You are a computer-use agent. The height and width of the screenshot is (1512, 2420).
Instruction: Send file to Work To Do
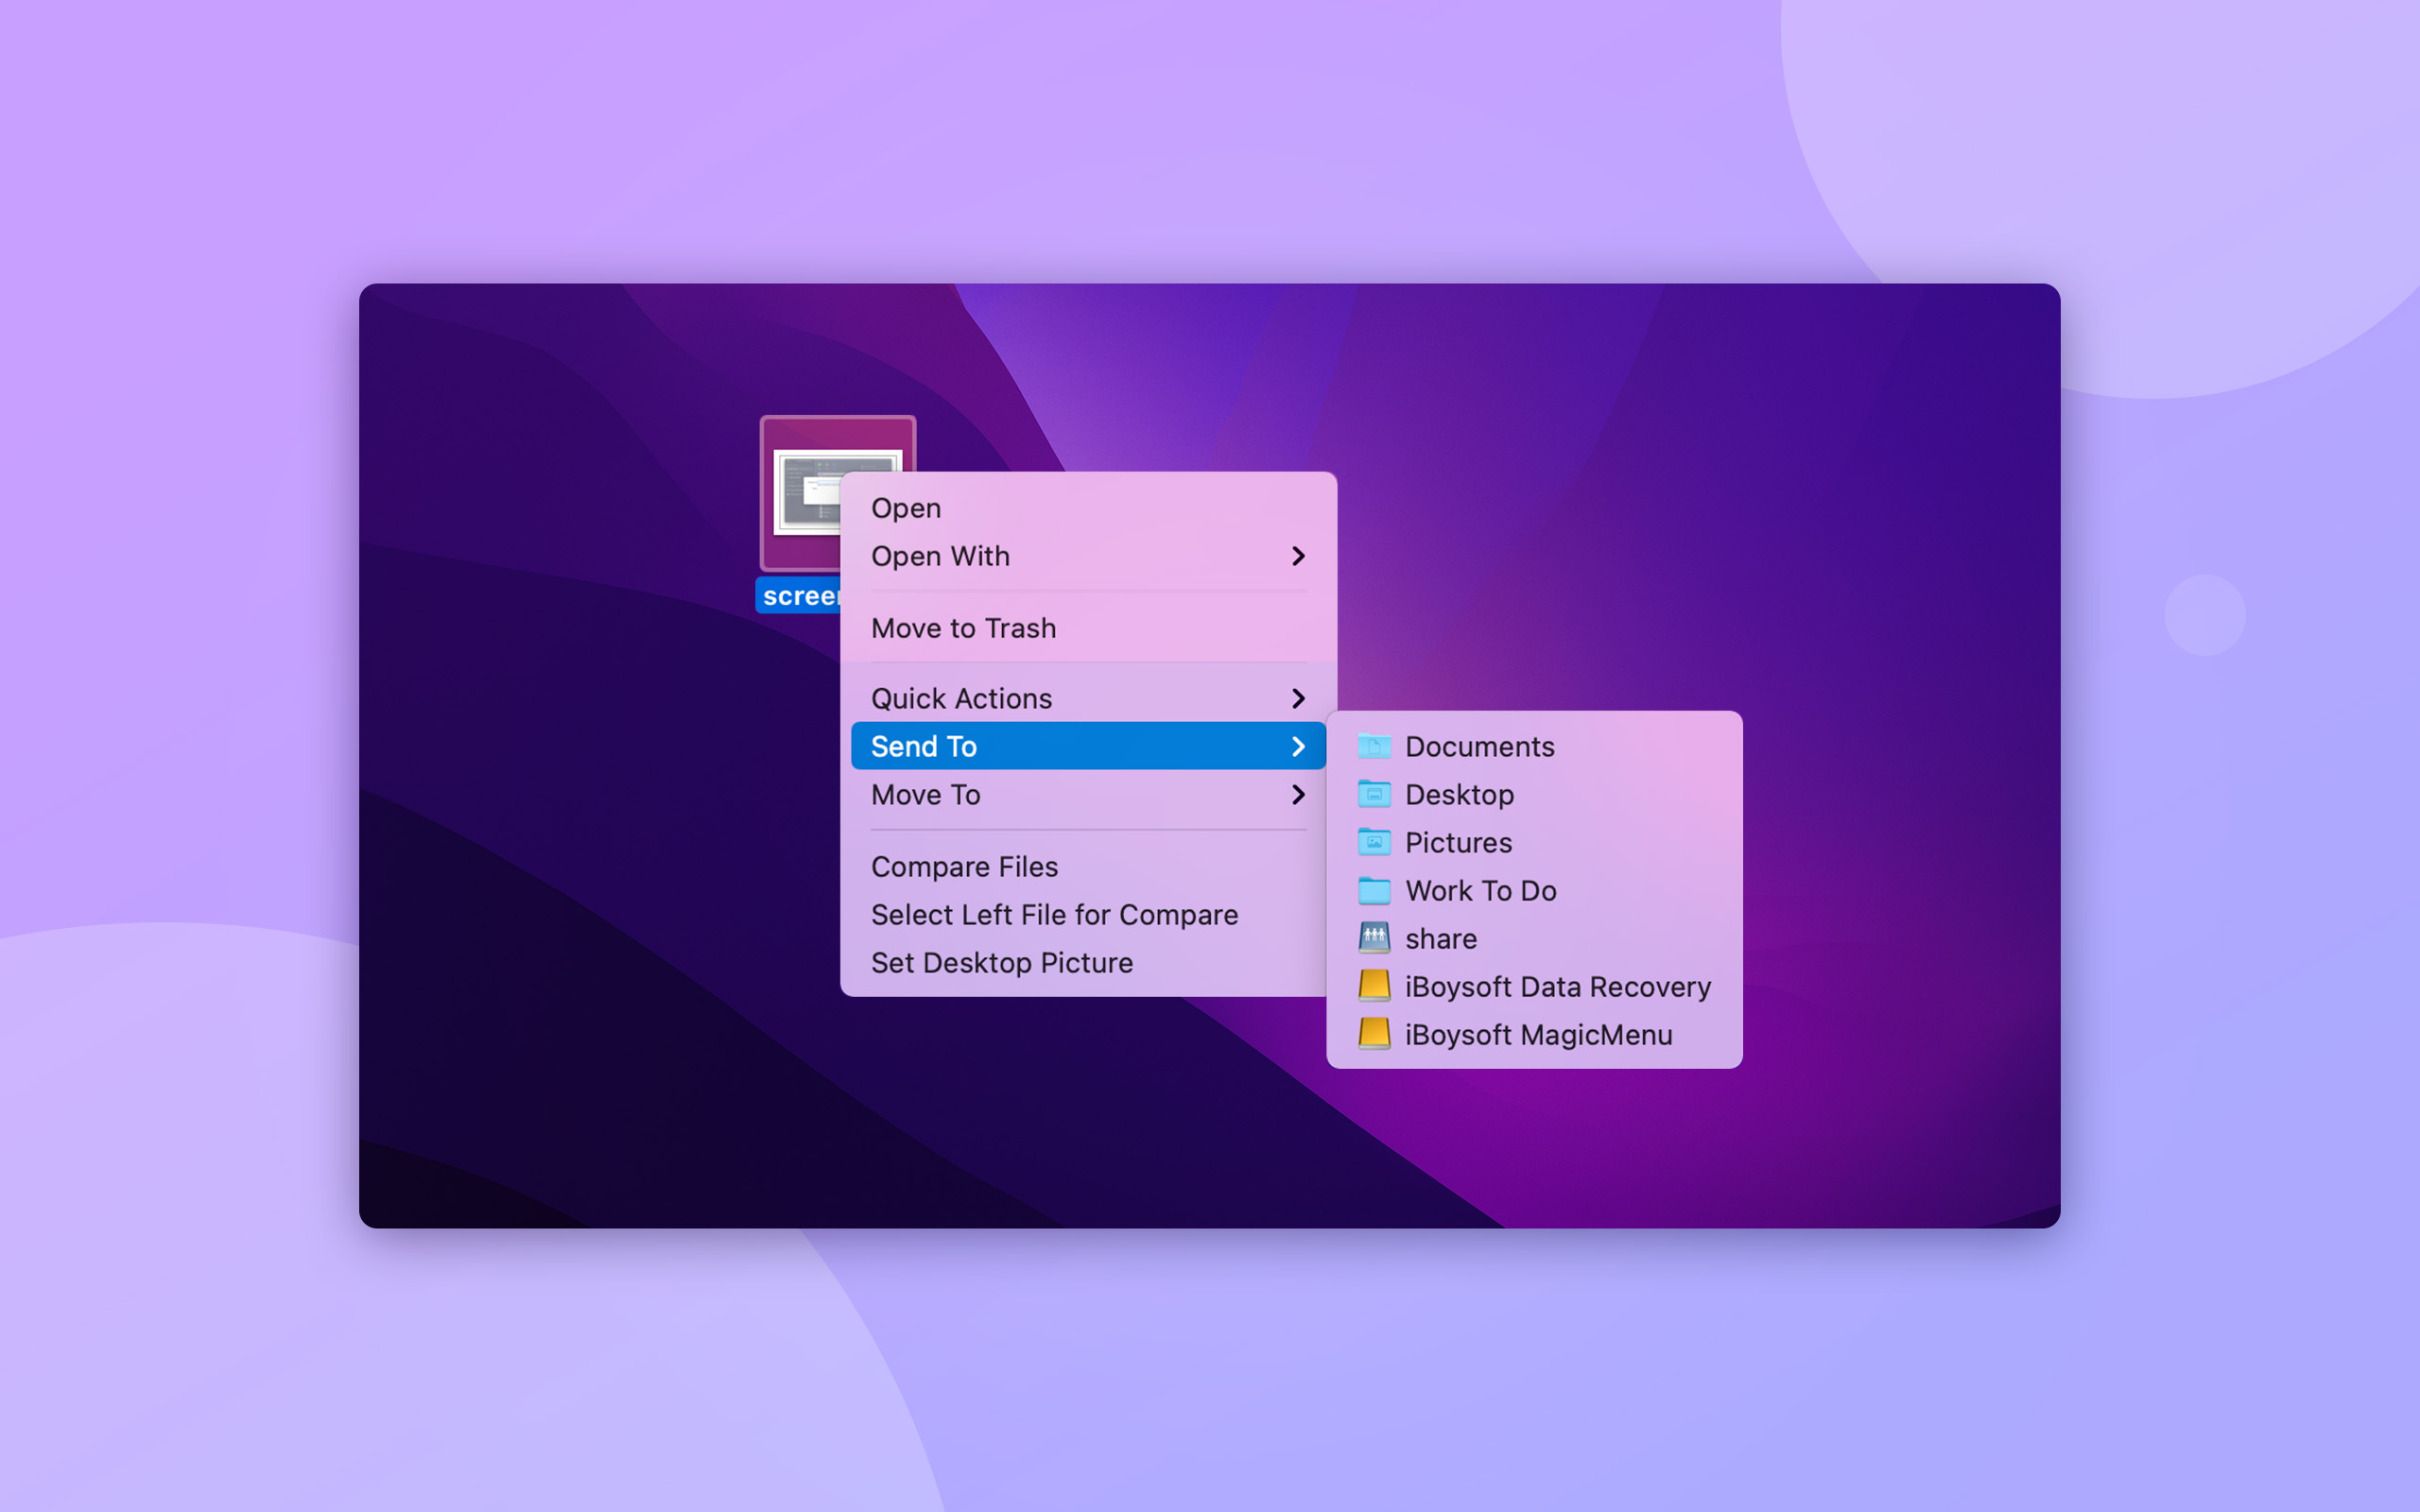point(1534,890)
